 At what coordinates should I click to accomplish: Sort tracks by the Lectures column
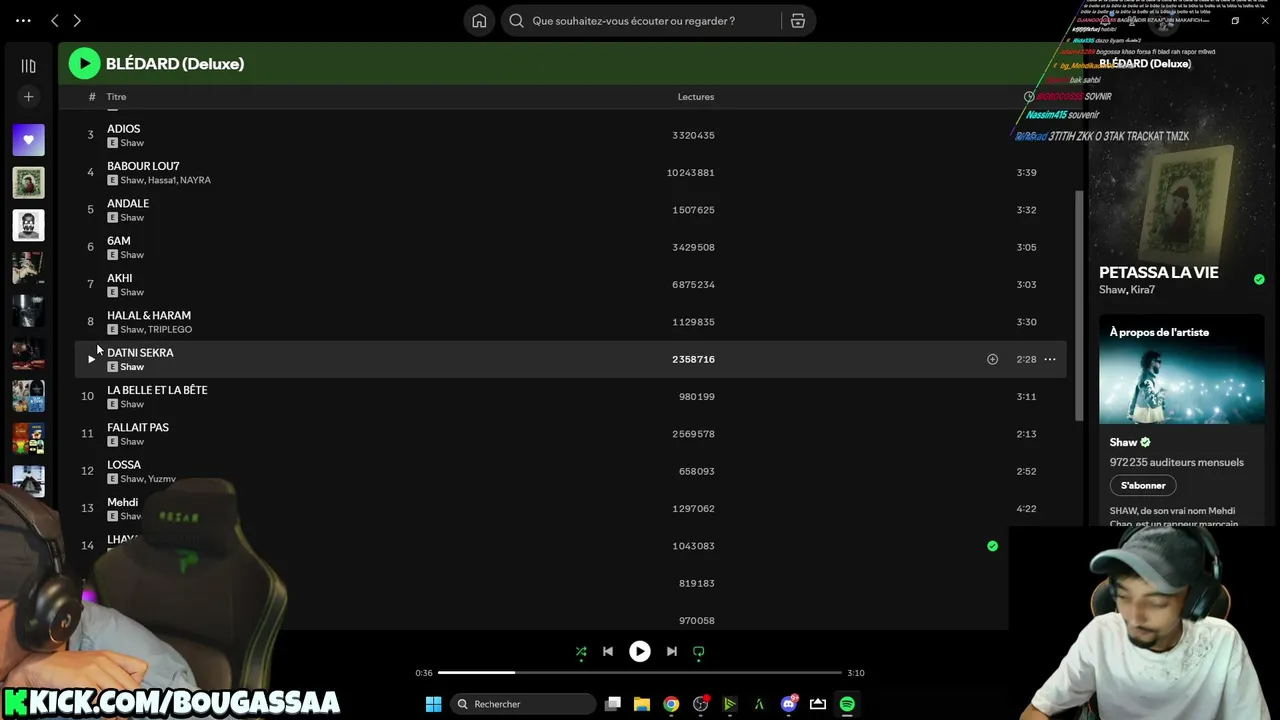696,97
